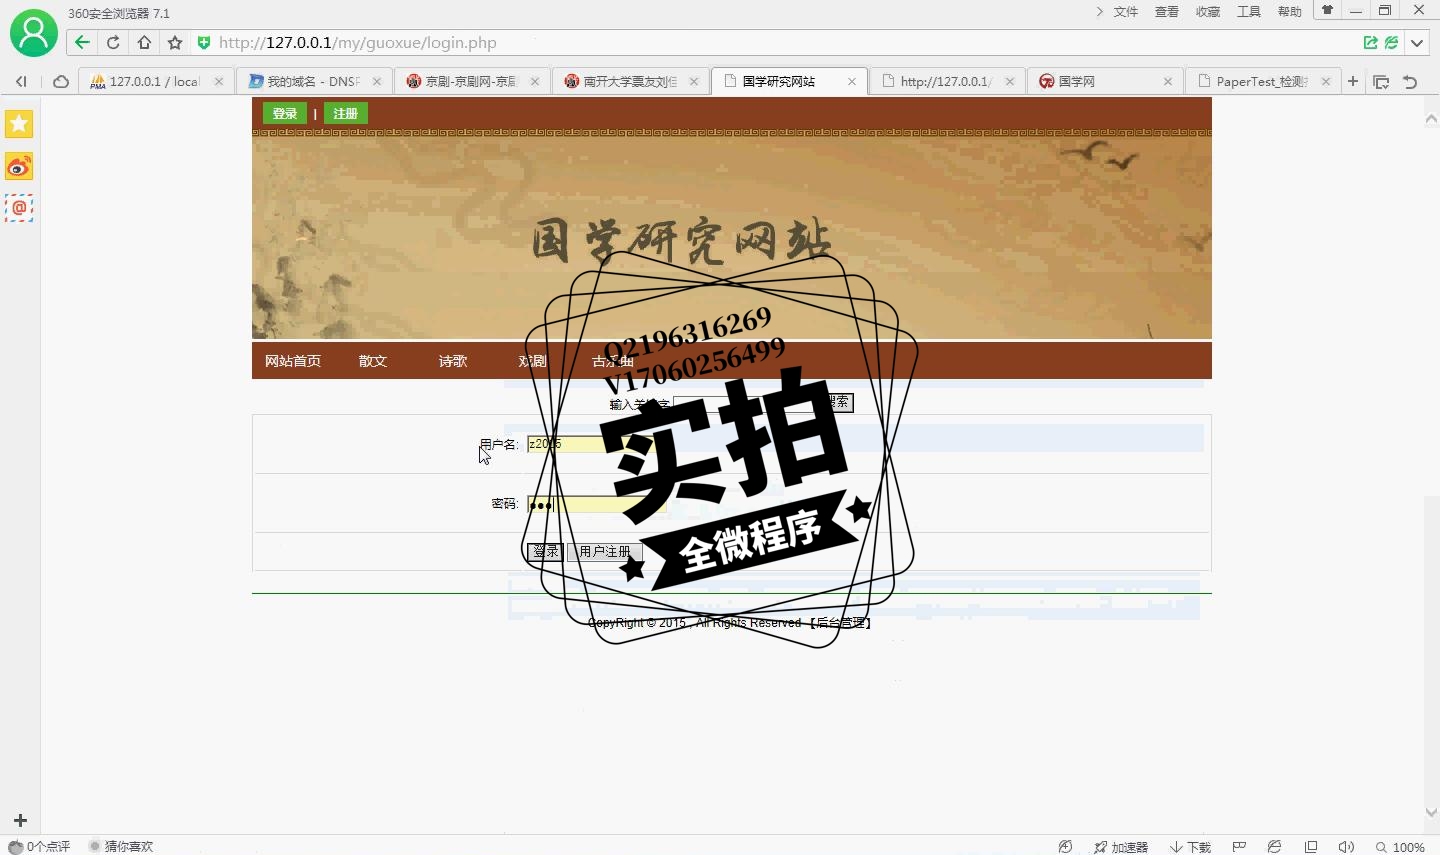1440x855 pixels.
Task: Open the tab list window icon
Action: click(x=1381, y=82)
